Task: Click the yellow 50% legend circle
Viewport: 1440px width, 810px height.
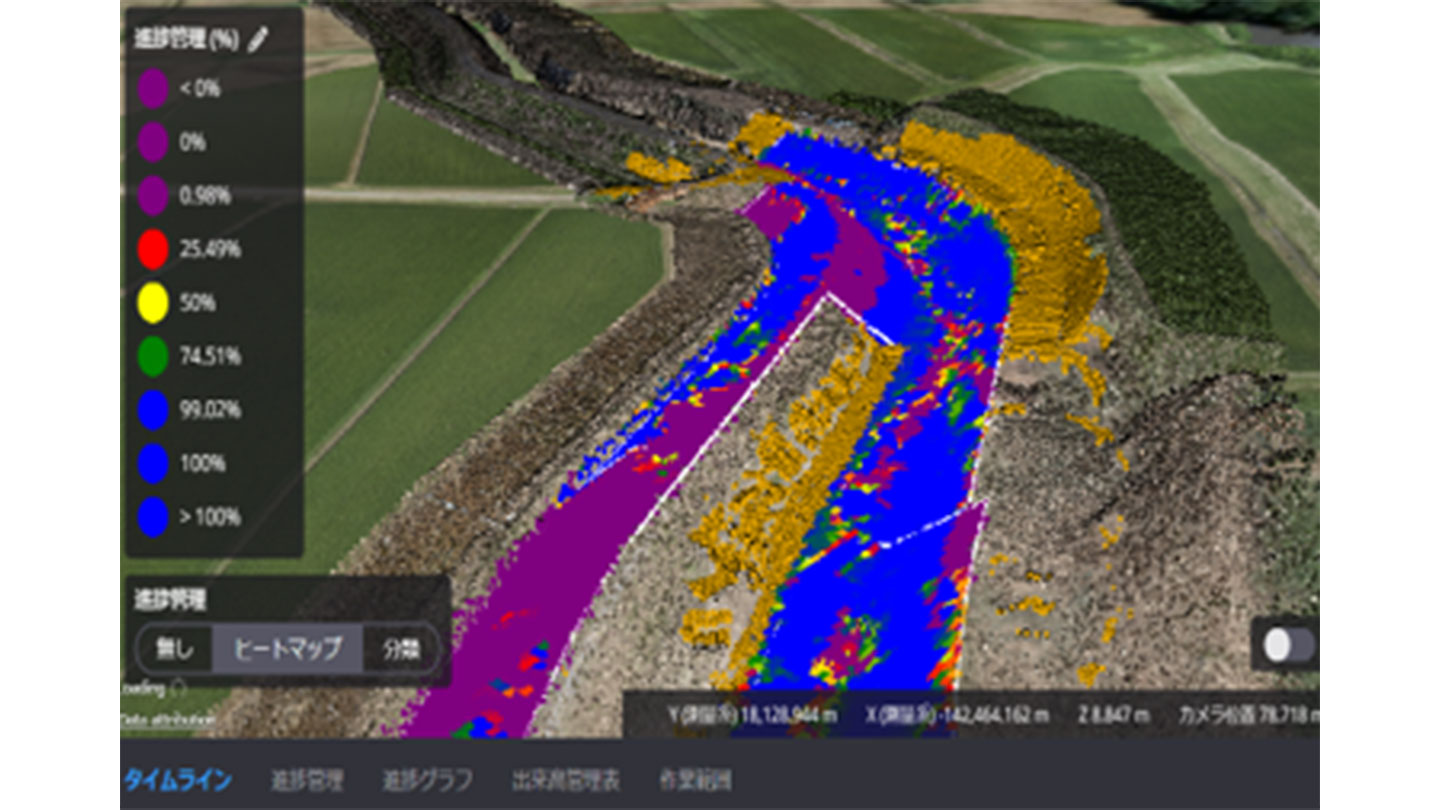Action: pyautogui.click(x=152, y=304)
